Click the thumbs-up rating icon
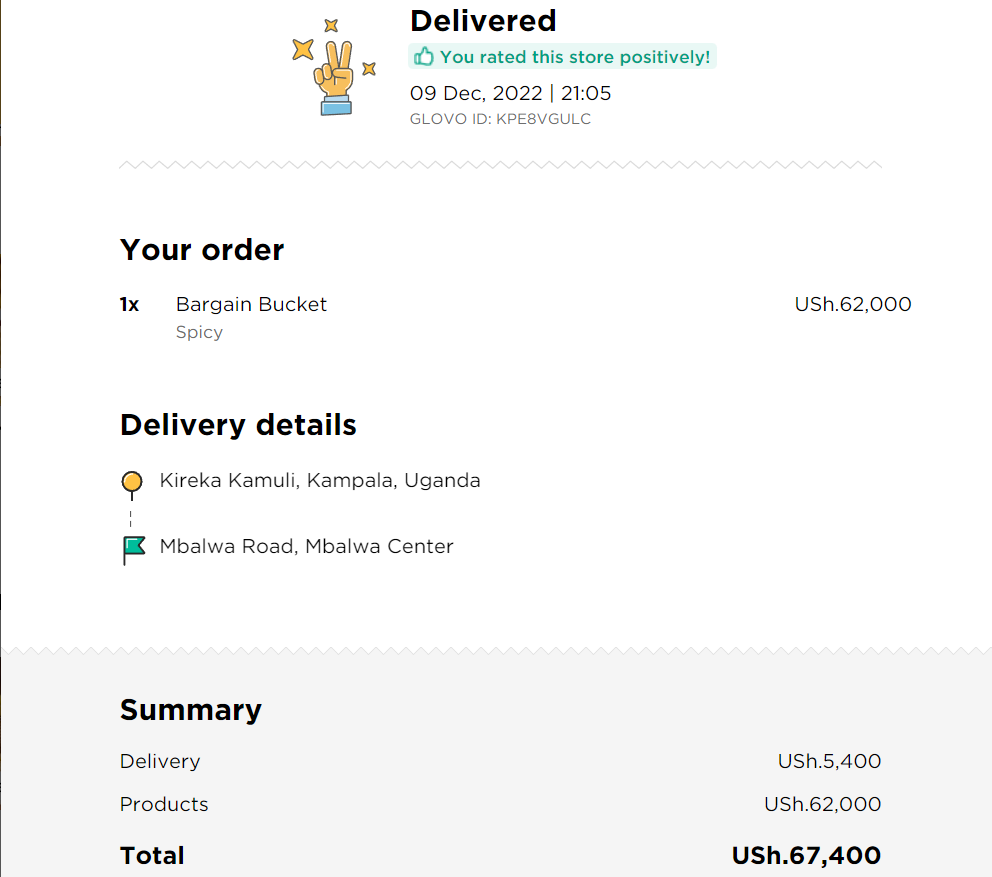This screenshot has height=877, width=992. (x=423, y=56)
